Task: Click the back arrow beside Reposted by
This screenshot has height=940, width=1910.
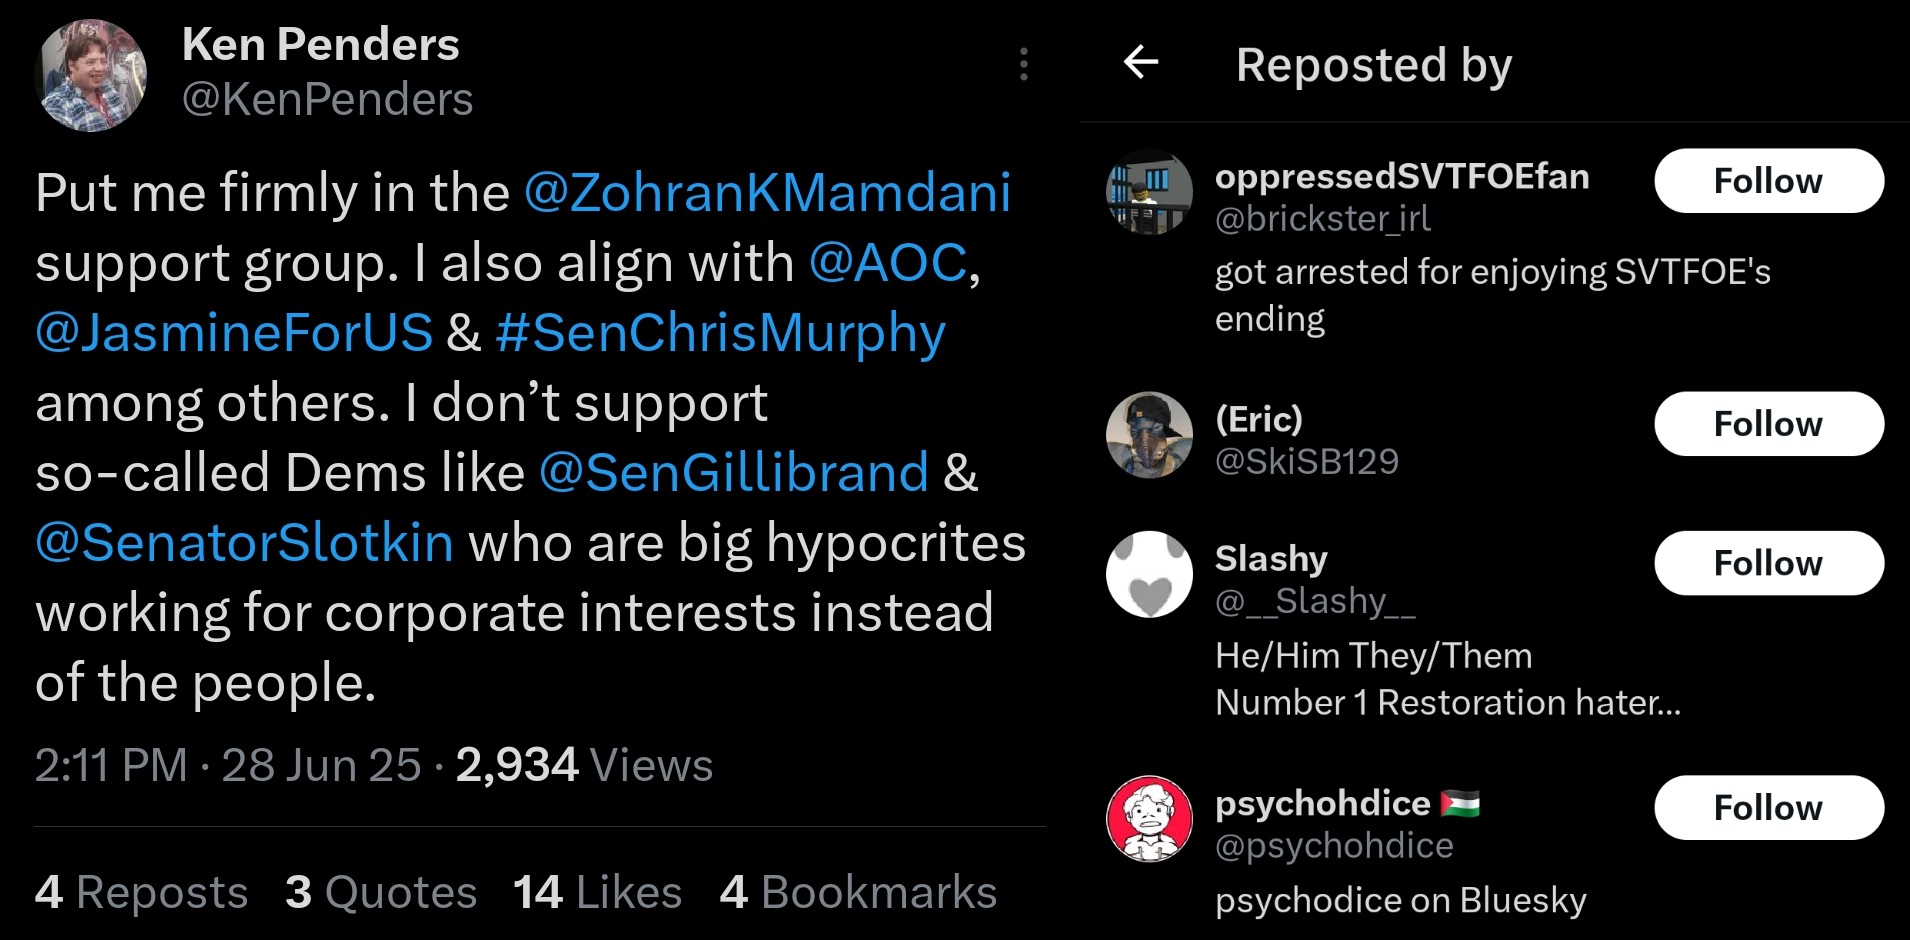Action: 1141,62
